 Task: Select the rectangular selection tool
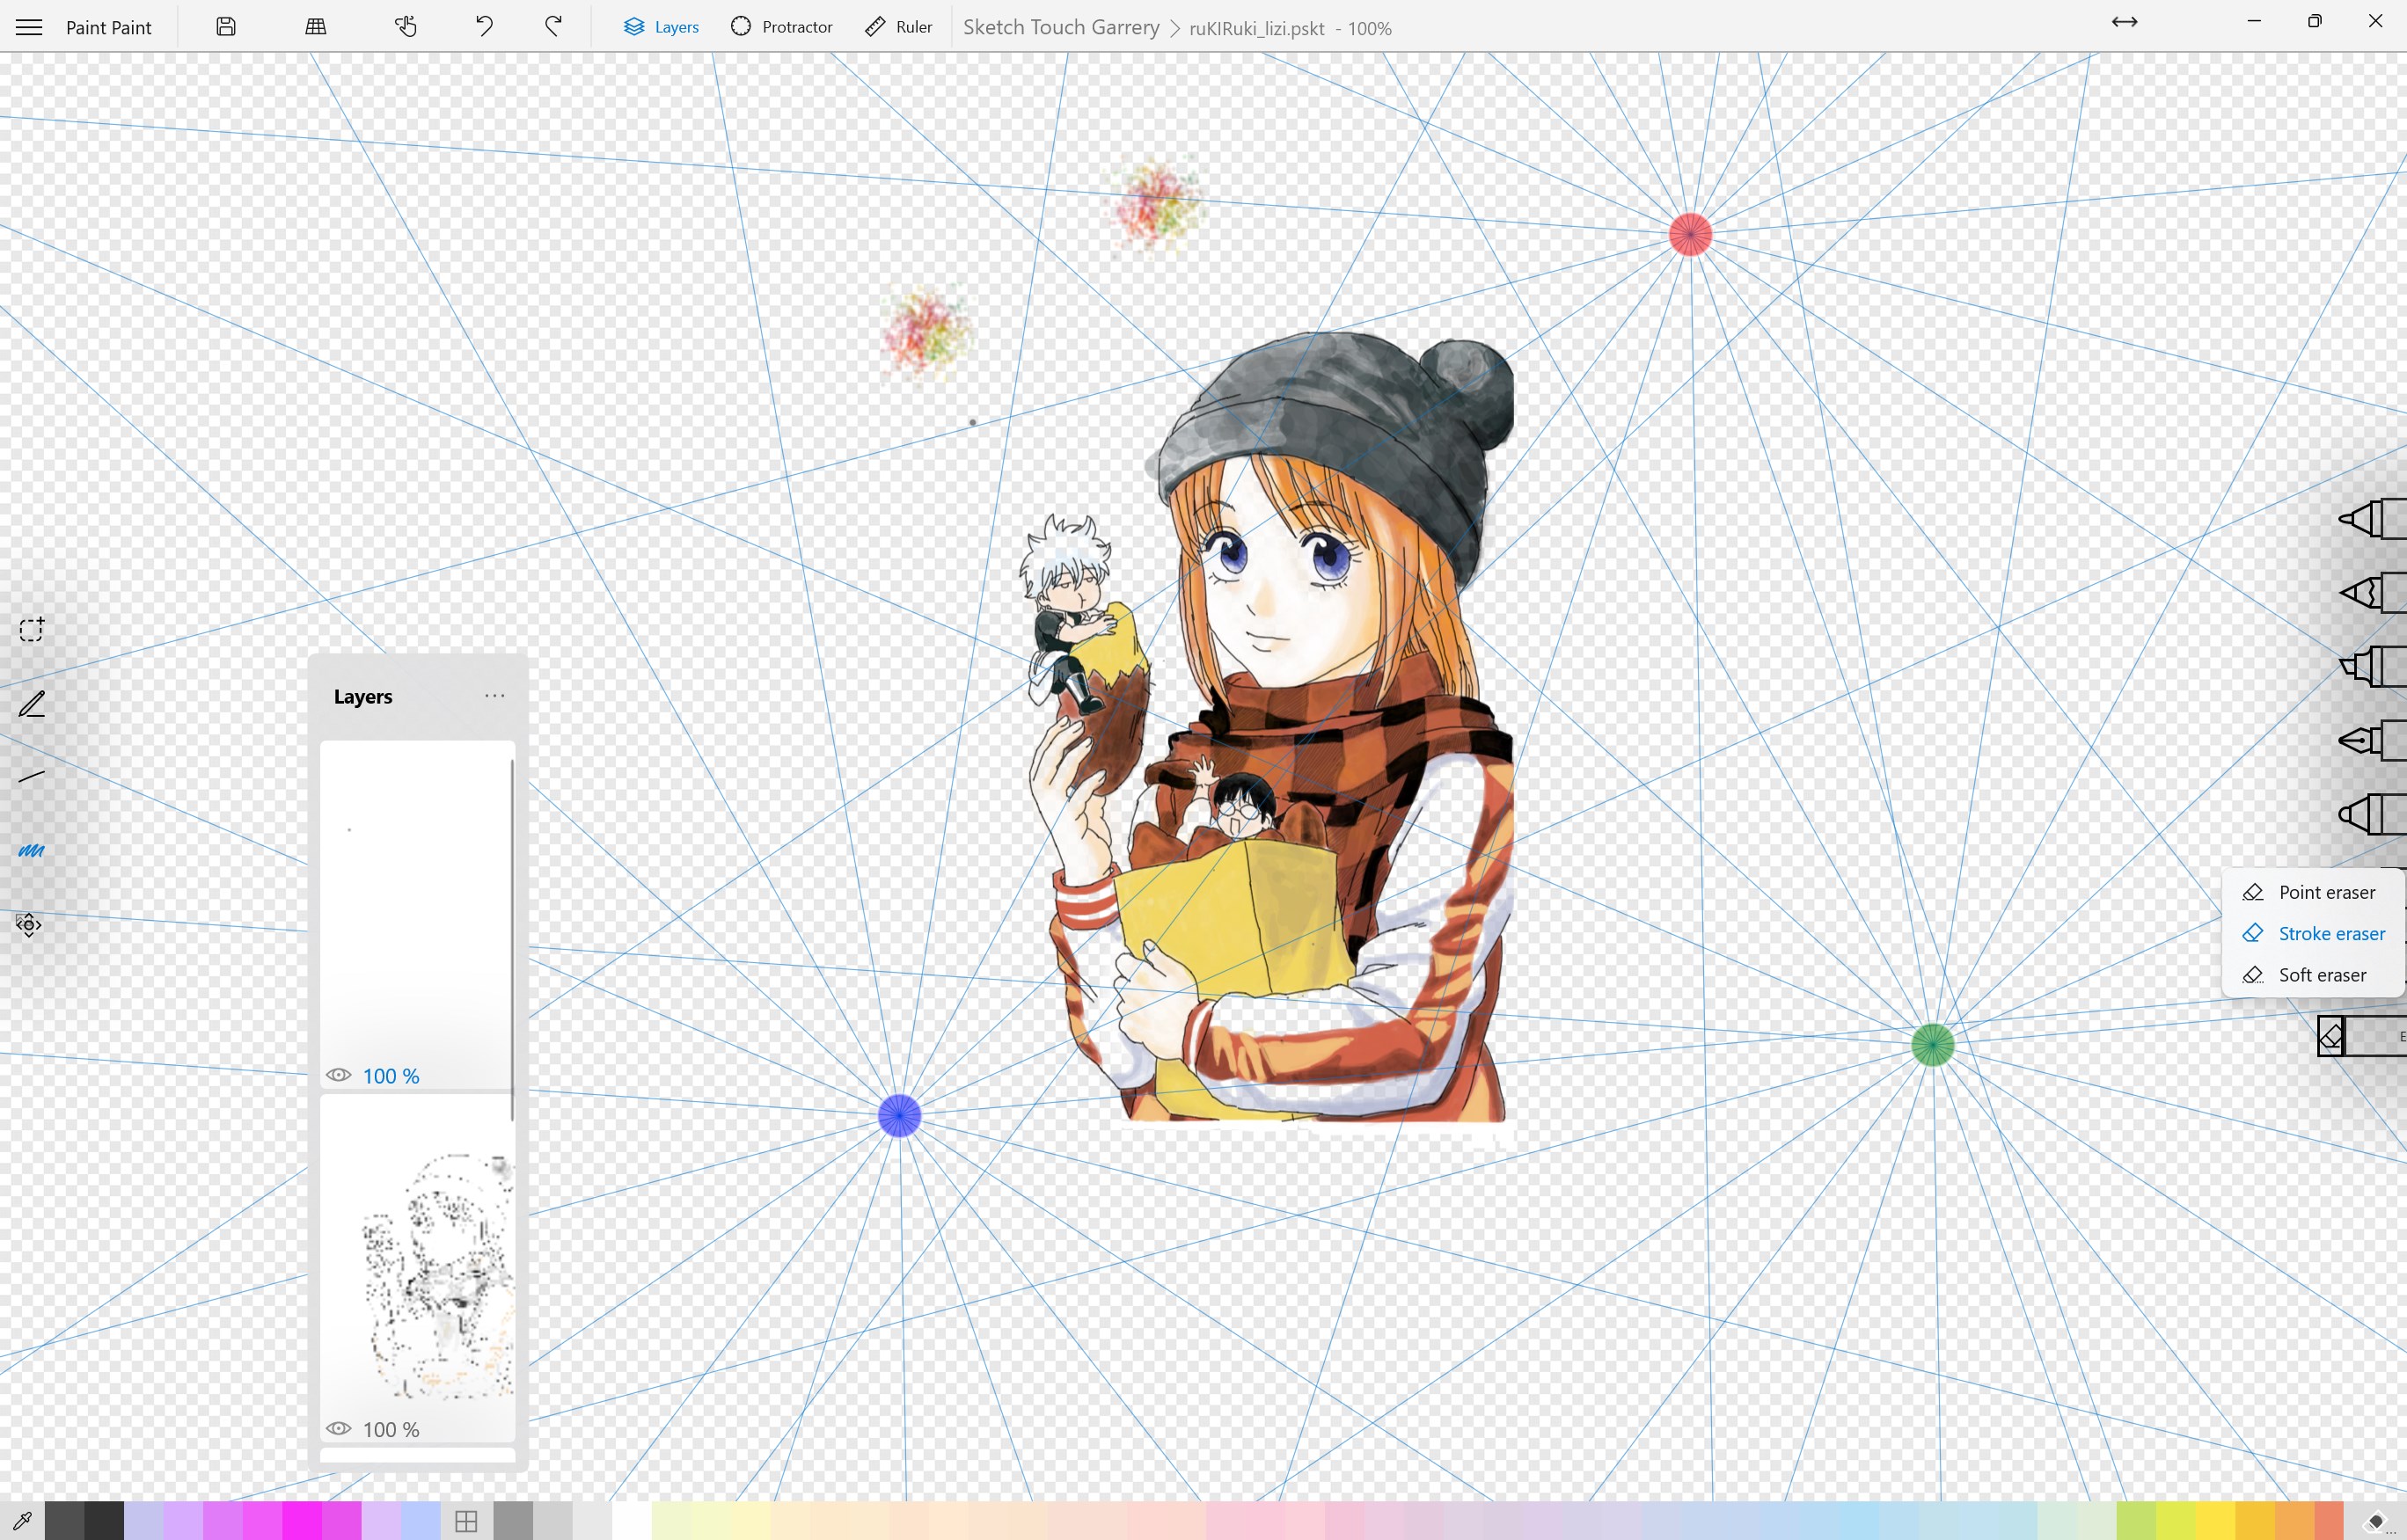tap(31, 629)
